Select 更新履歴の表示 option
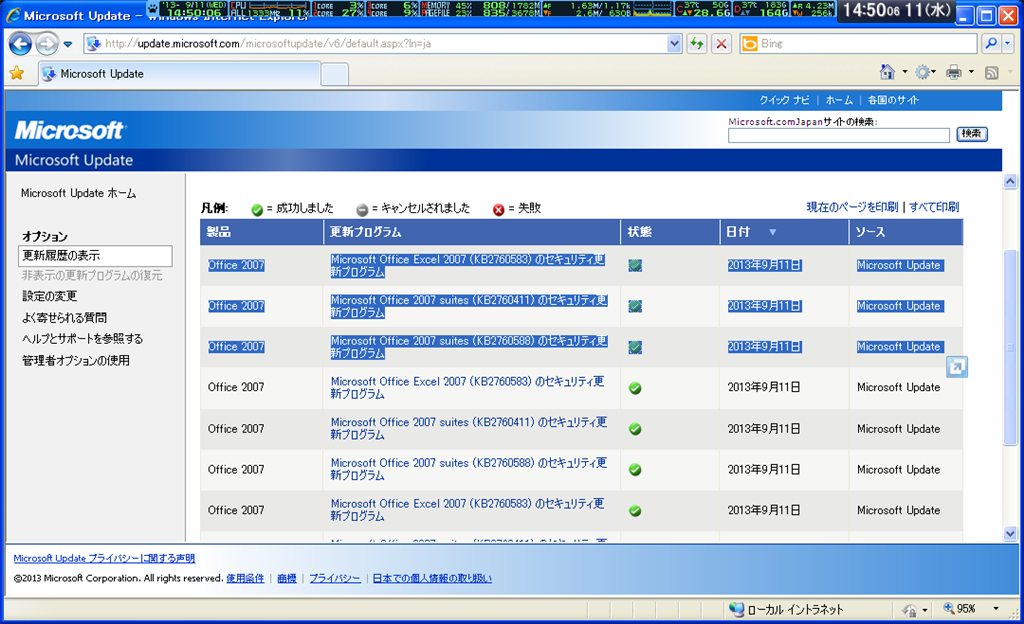The width and height of the screenshot is (1024, 624). (x=95, y=255)
